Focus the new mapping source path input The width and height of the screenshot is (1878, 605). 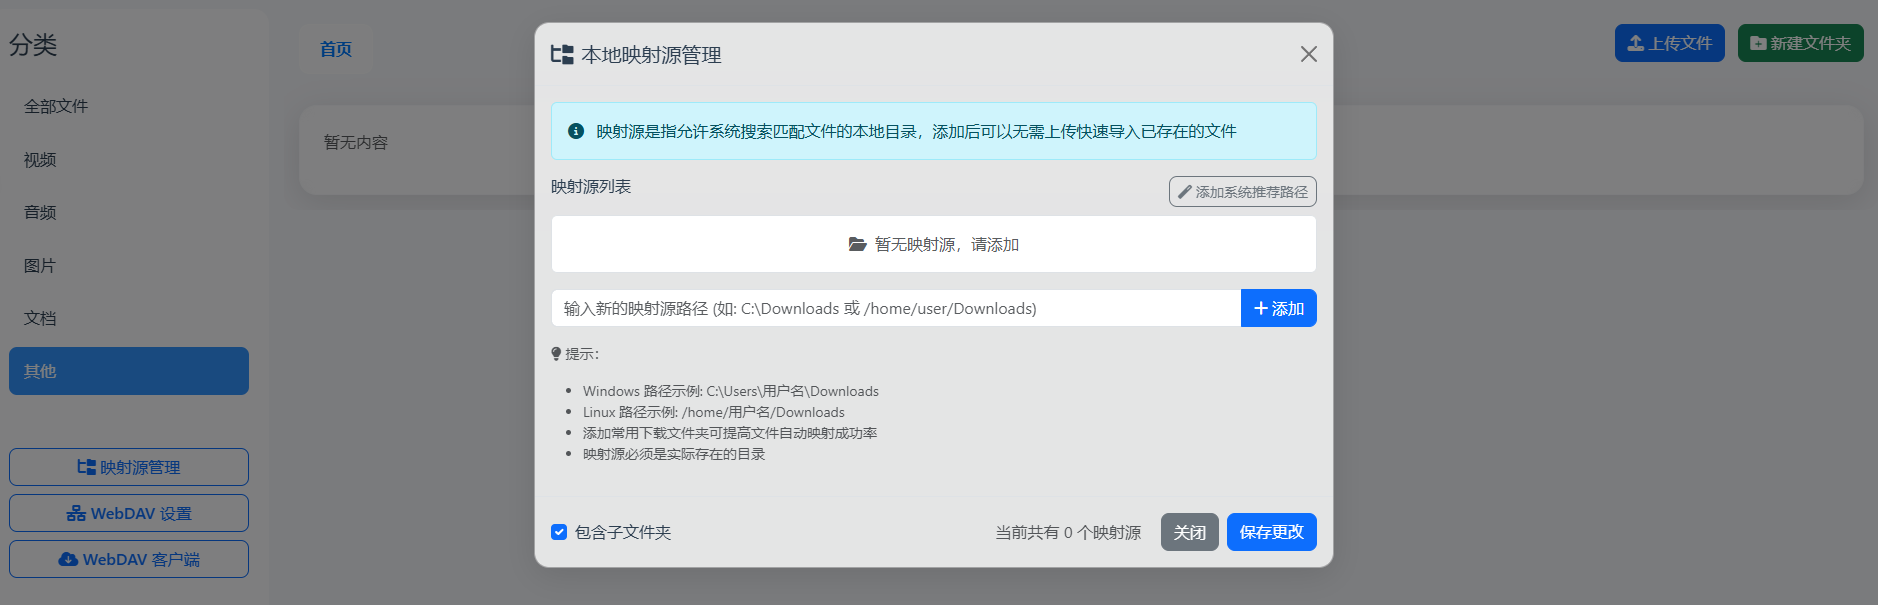pos(895,309)
